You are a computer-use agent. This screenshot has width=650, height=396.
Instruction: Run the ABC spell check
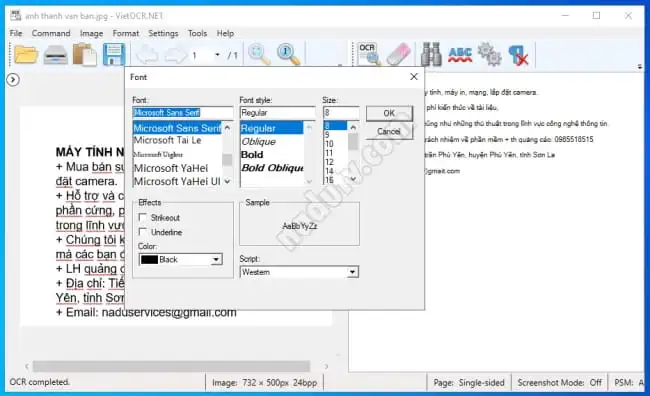pos(460,54)
